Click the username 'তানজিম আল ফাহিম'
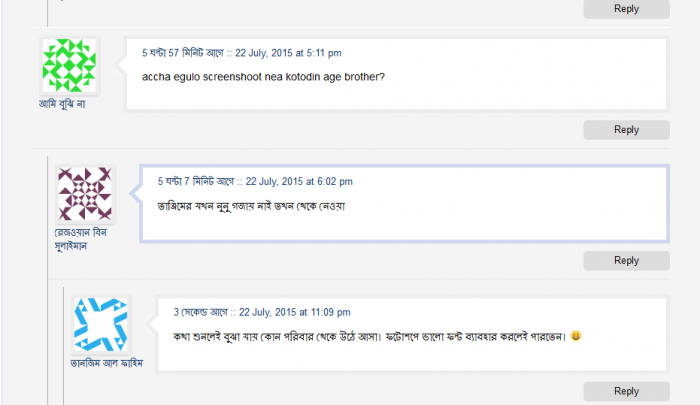Image resolution: width=700 pixels, height=405 pixels. point(107,363)
